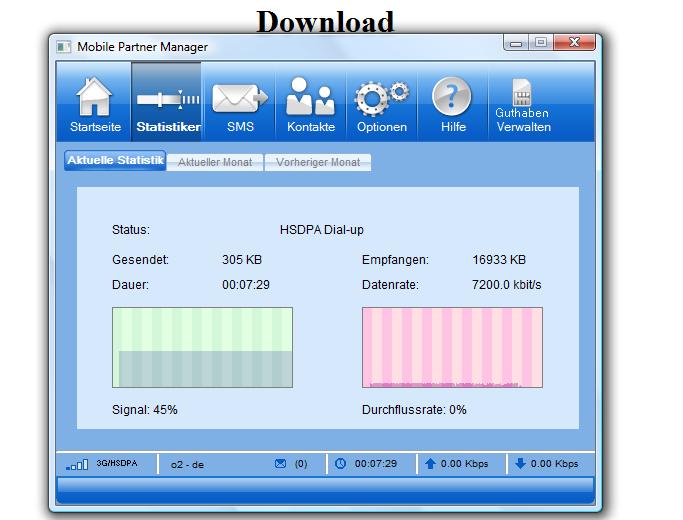
Task: Click the unread messages envelope icon
Action: click(280, 464)
